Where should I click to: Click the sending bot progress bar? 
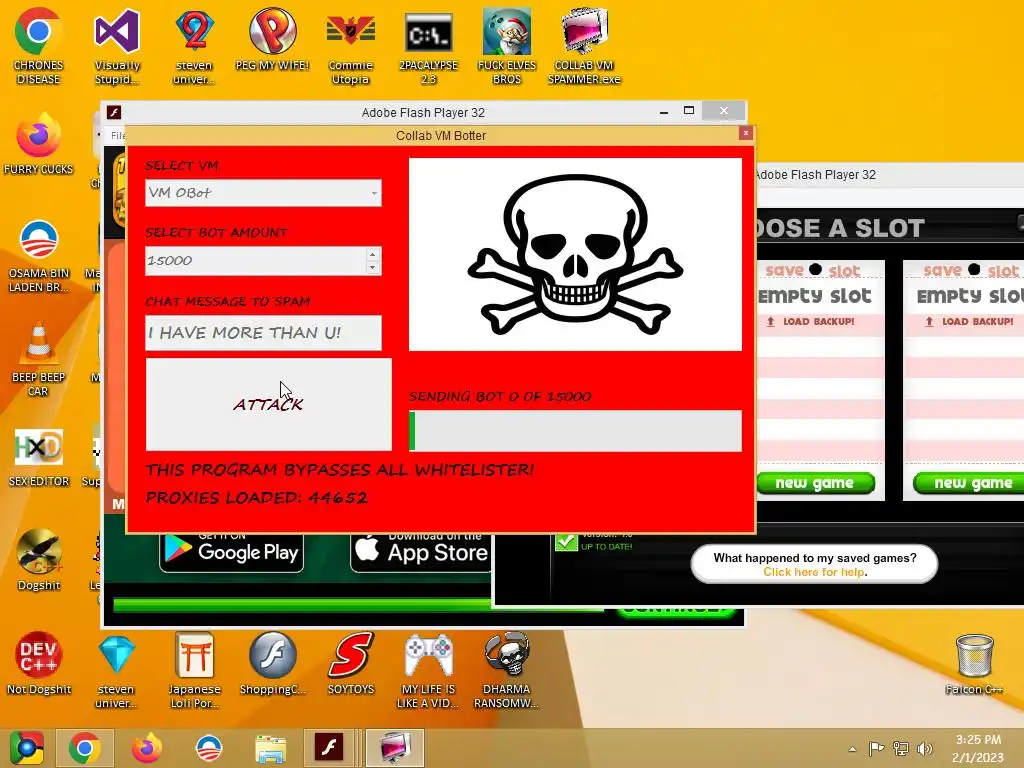click(575, 430)
